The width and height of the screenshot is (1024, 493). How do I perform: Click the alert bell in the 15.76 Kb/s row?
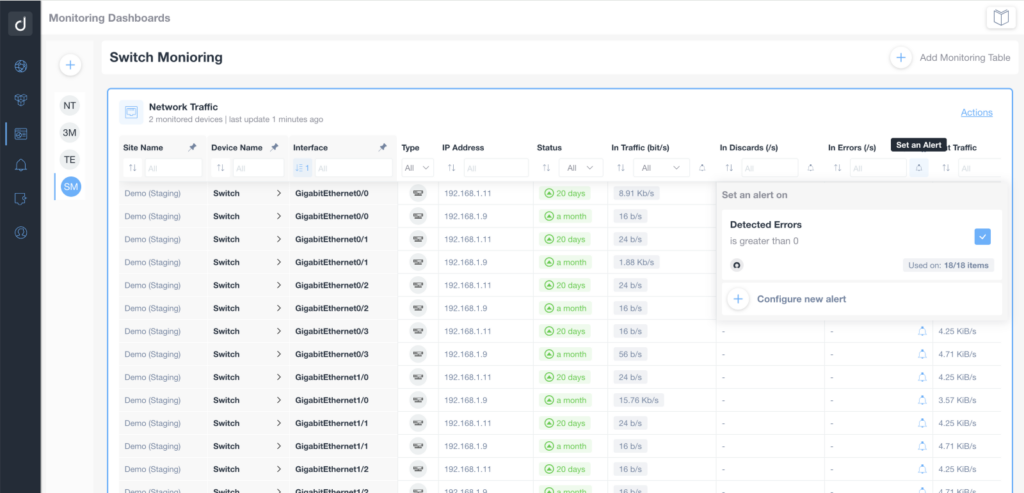[x=922, y=400]
